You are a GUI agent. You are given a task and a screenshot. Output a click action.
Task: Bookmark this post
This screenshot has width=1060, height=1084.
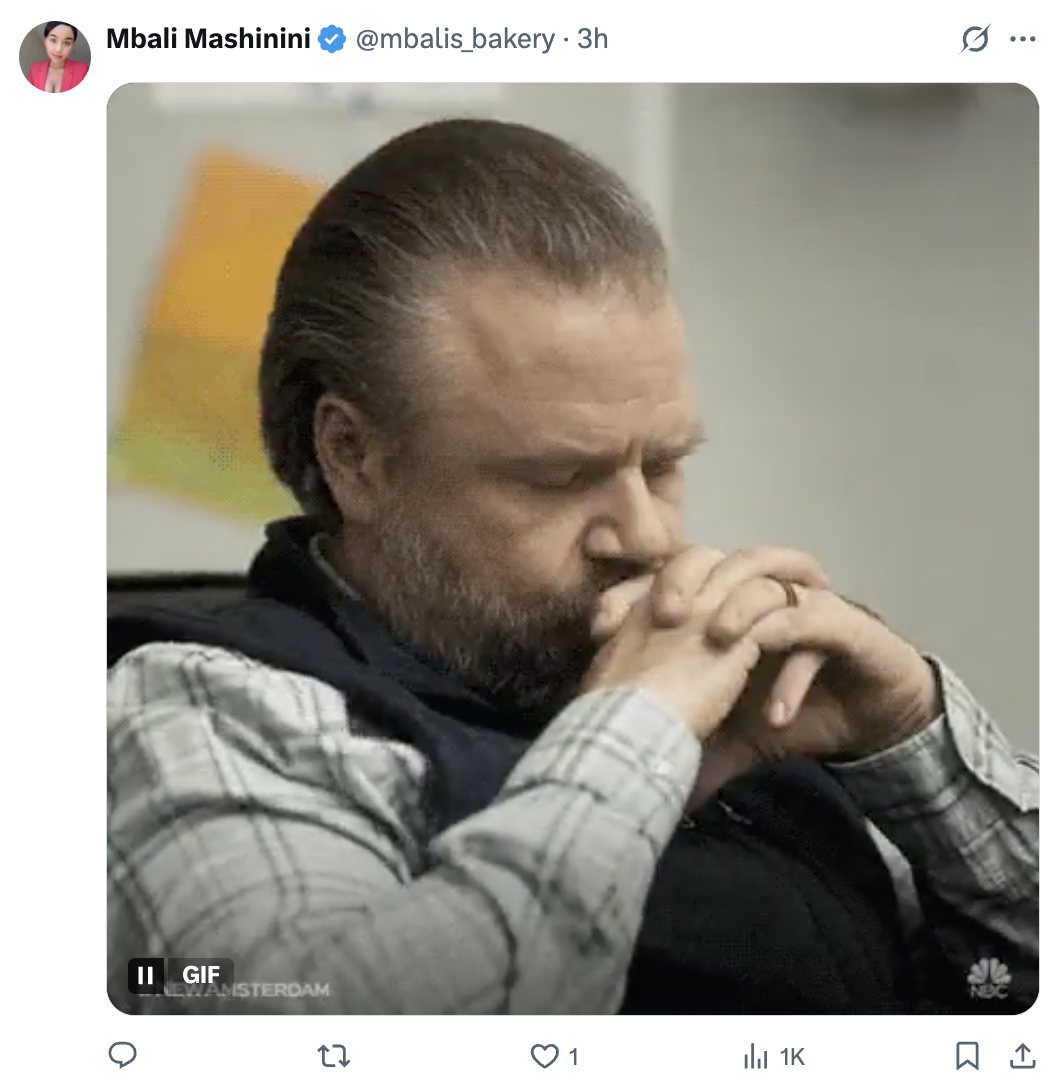(x=967, y=1056)
